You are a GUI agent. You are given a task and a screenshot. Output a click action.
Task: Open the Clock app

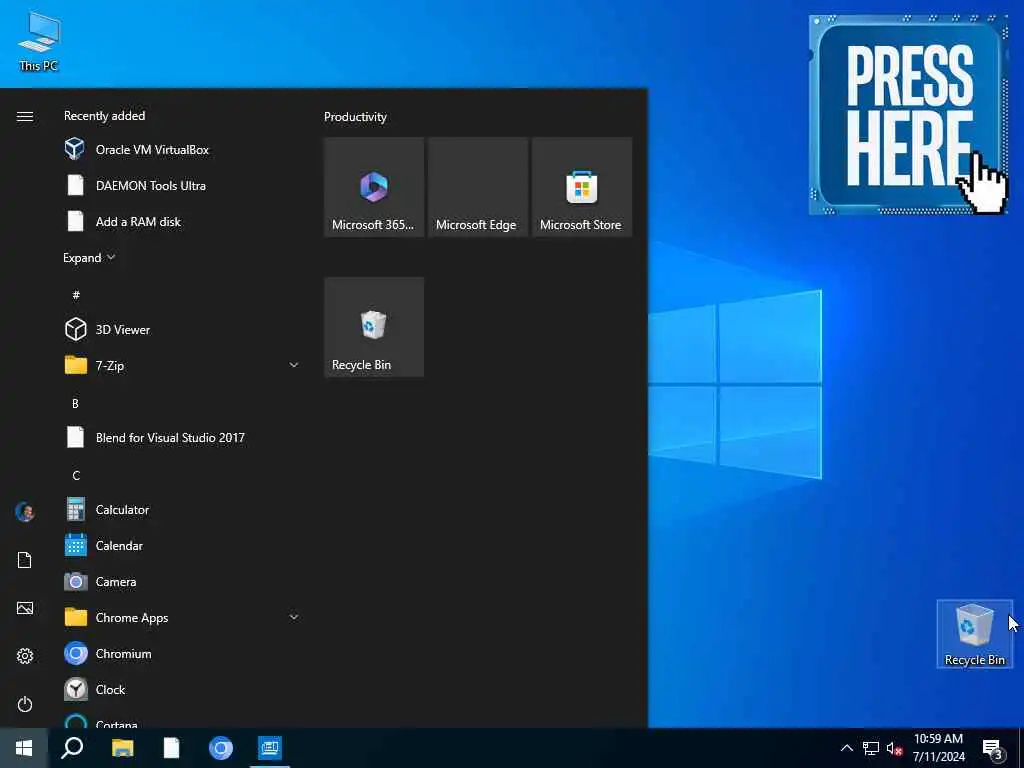(x=183, y=690)
